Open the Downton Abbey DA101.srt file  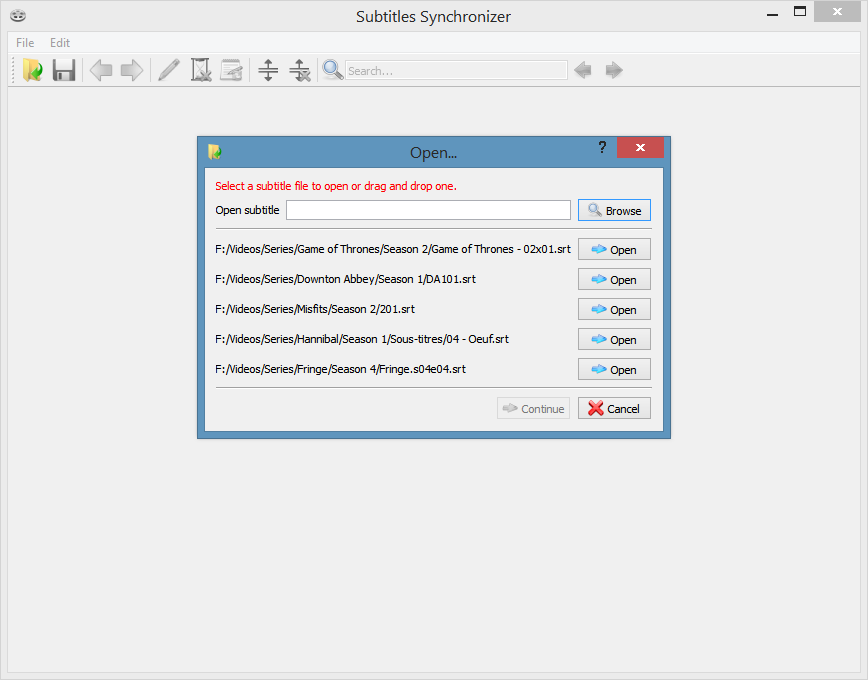[x=614, y=280]
